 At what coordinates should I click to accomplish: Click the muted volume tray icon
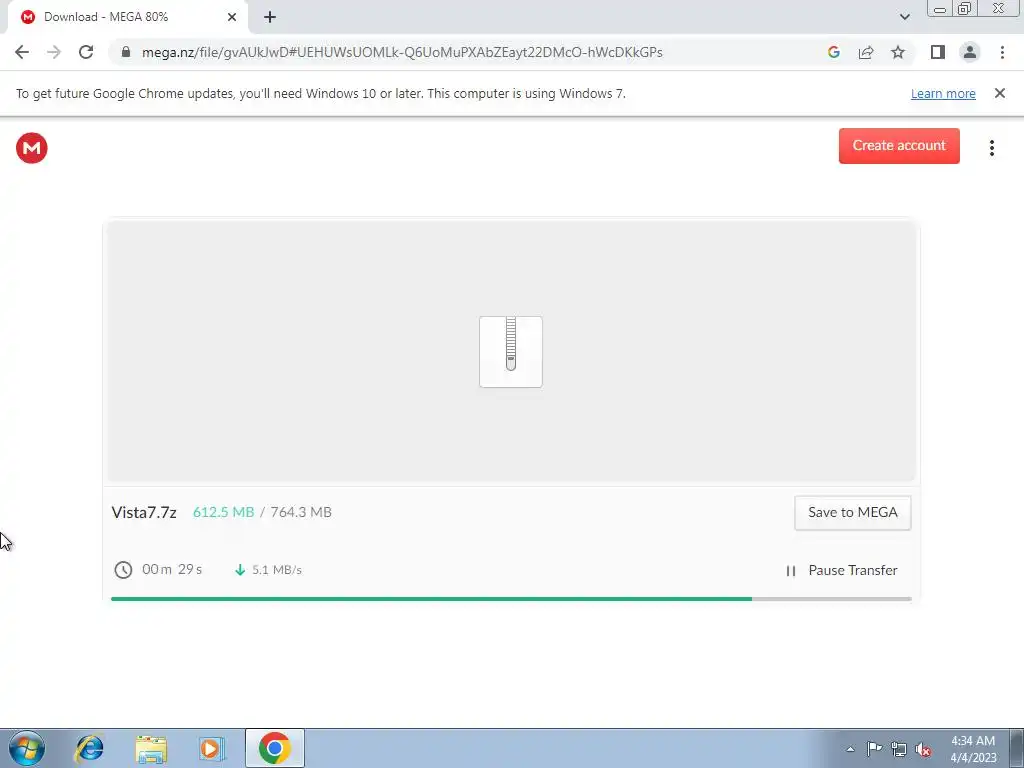click(923, 750)
